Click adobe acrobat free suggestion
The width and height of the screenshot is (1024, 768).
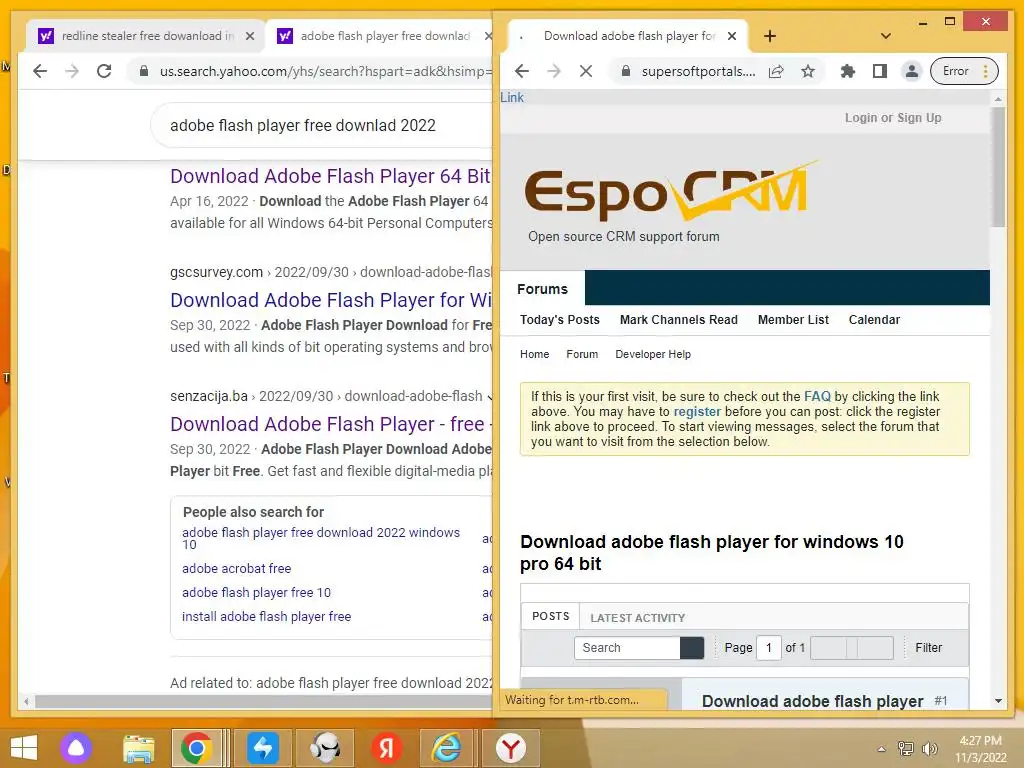click(x=236, y=568)
